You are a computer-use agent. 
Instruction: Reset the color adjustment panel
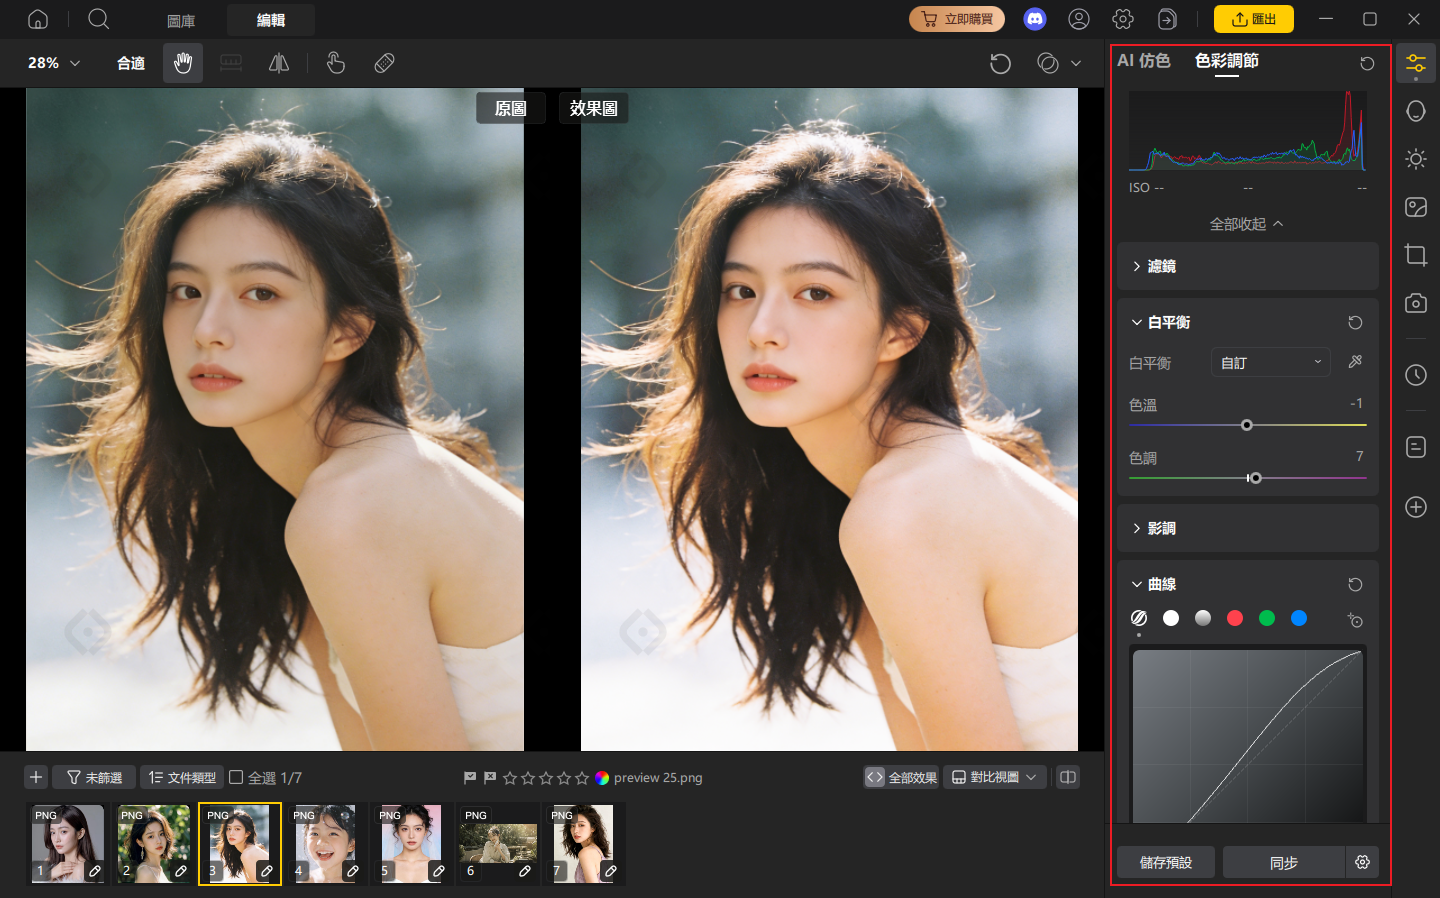coord(1367,63)
